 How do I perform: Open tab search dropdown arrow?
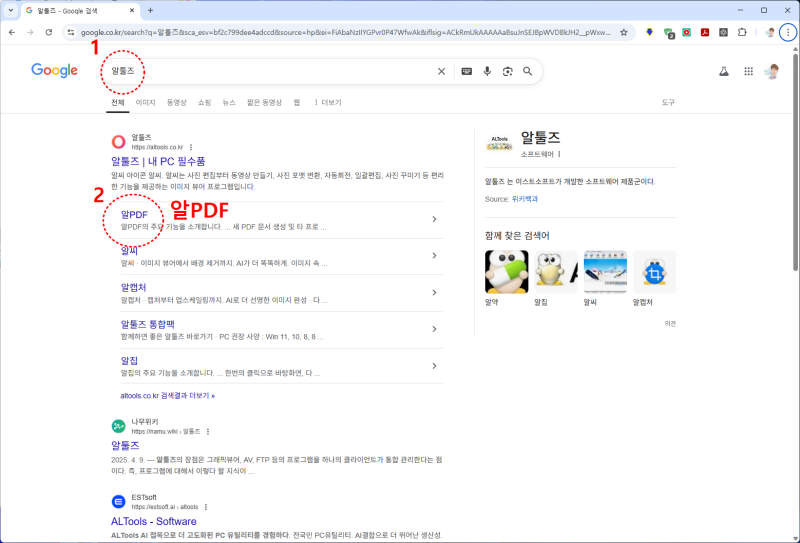(10, 10)
